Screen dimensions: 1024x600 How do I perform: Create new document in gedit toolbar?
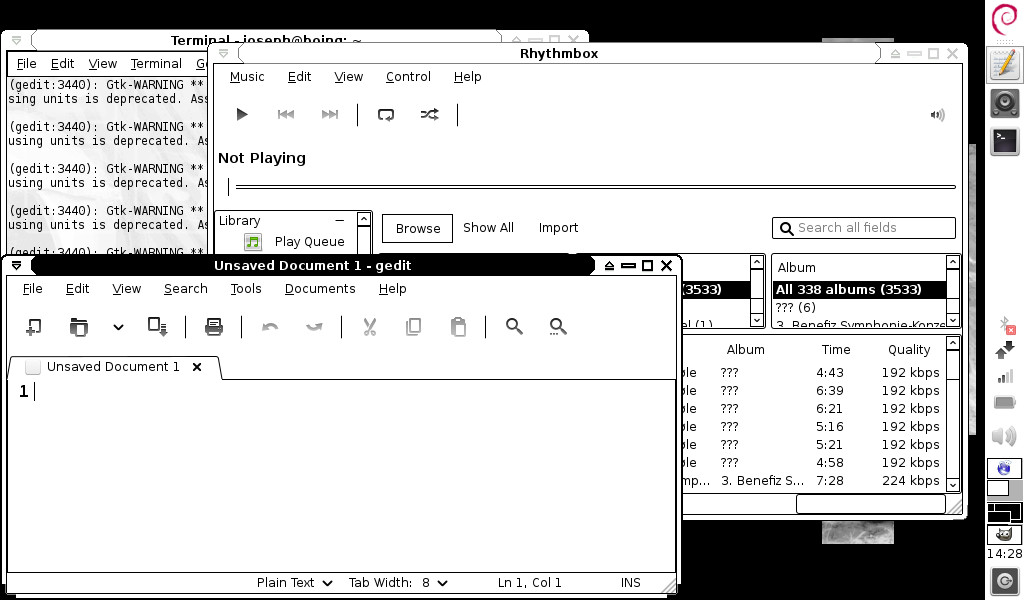(x=33, y=326)
